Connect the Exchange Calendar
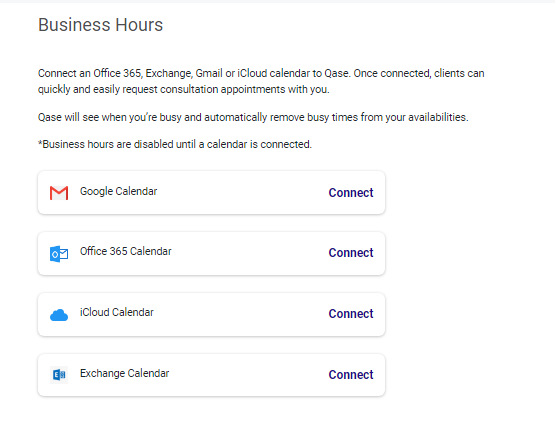The height and width of the screenshot is (436, 555). (351, 375)
